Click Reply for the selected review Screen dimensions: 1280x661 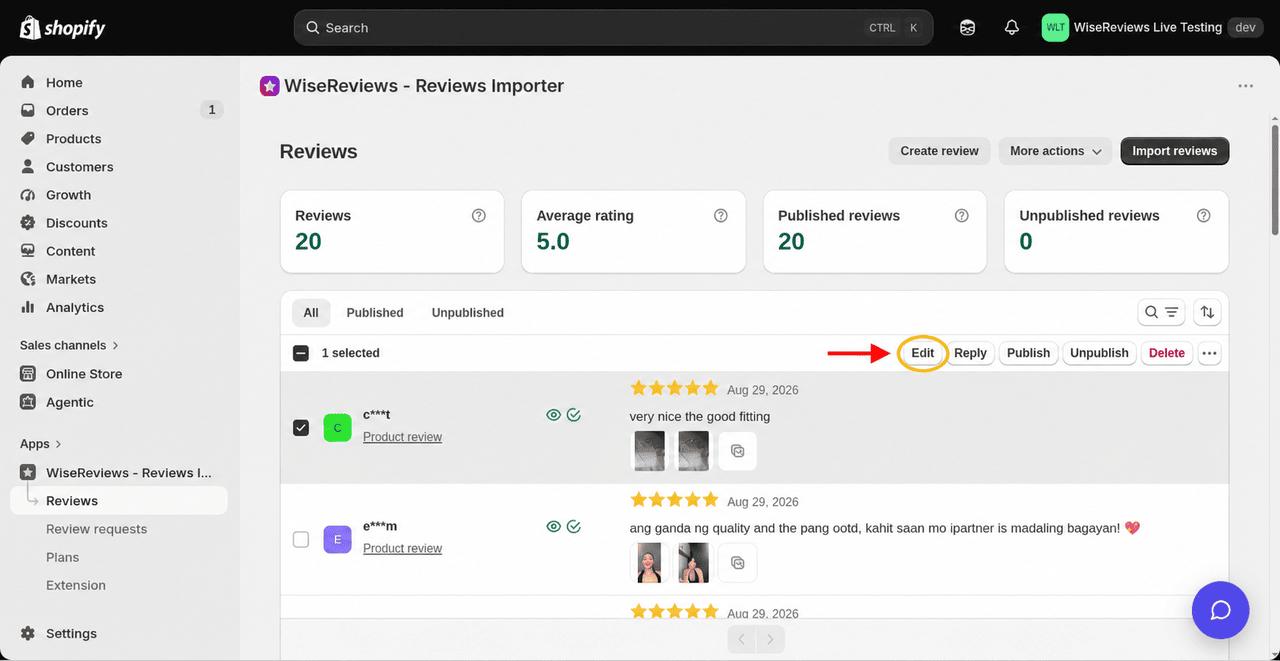(970, 353)
